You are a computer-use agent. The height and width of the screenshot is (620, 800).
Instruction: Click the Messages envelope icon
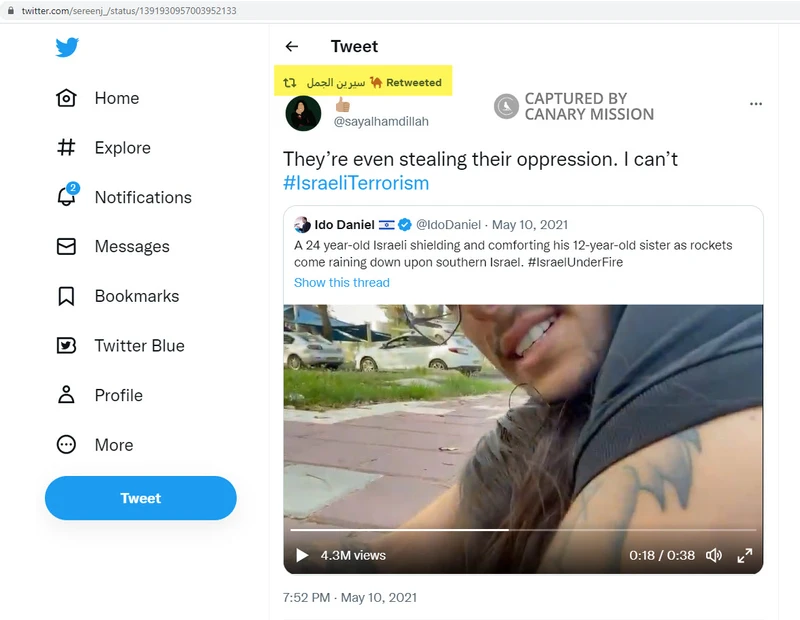point(66,247)
